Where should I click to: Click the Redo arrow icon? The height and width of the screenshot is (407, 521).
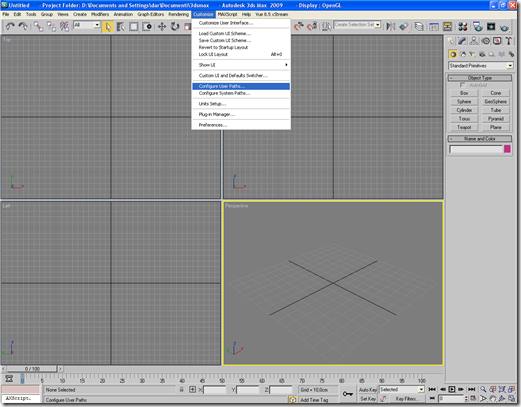(23, 26)
